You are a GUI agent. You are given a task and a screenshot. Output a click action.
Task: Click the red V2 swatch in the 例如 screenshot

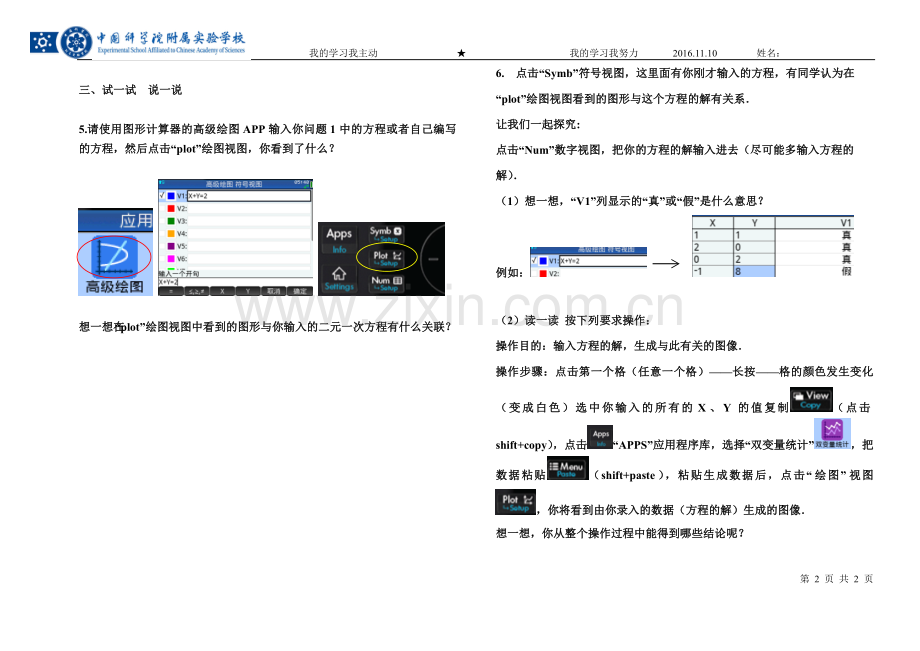(543, 273)
